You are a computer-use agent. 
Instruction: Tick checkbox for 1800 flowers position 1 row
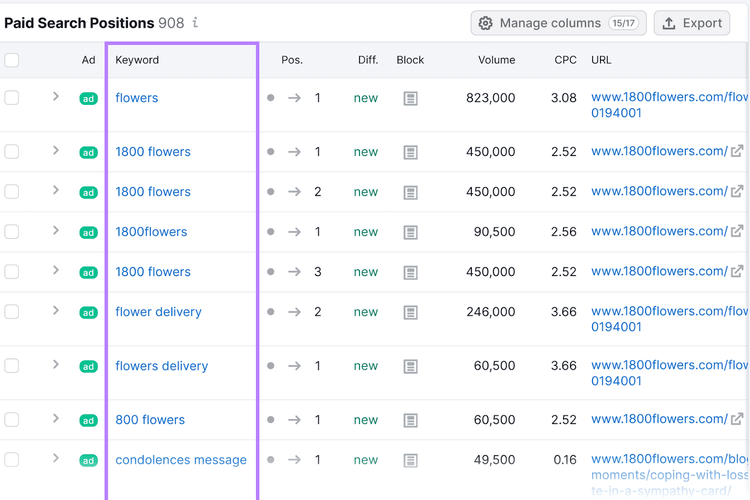(x=11, y=152)
